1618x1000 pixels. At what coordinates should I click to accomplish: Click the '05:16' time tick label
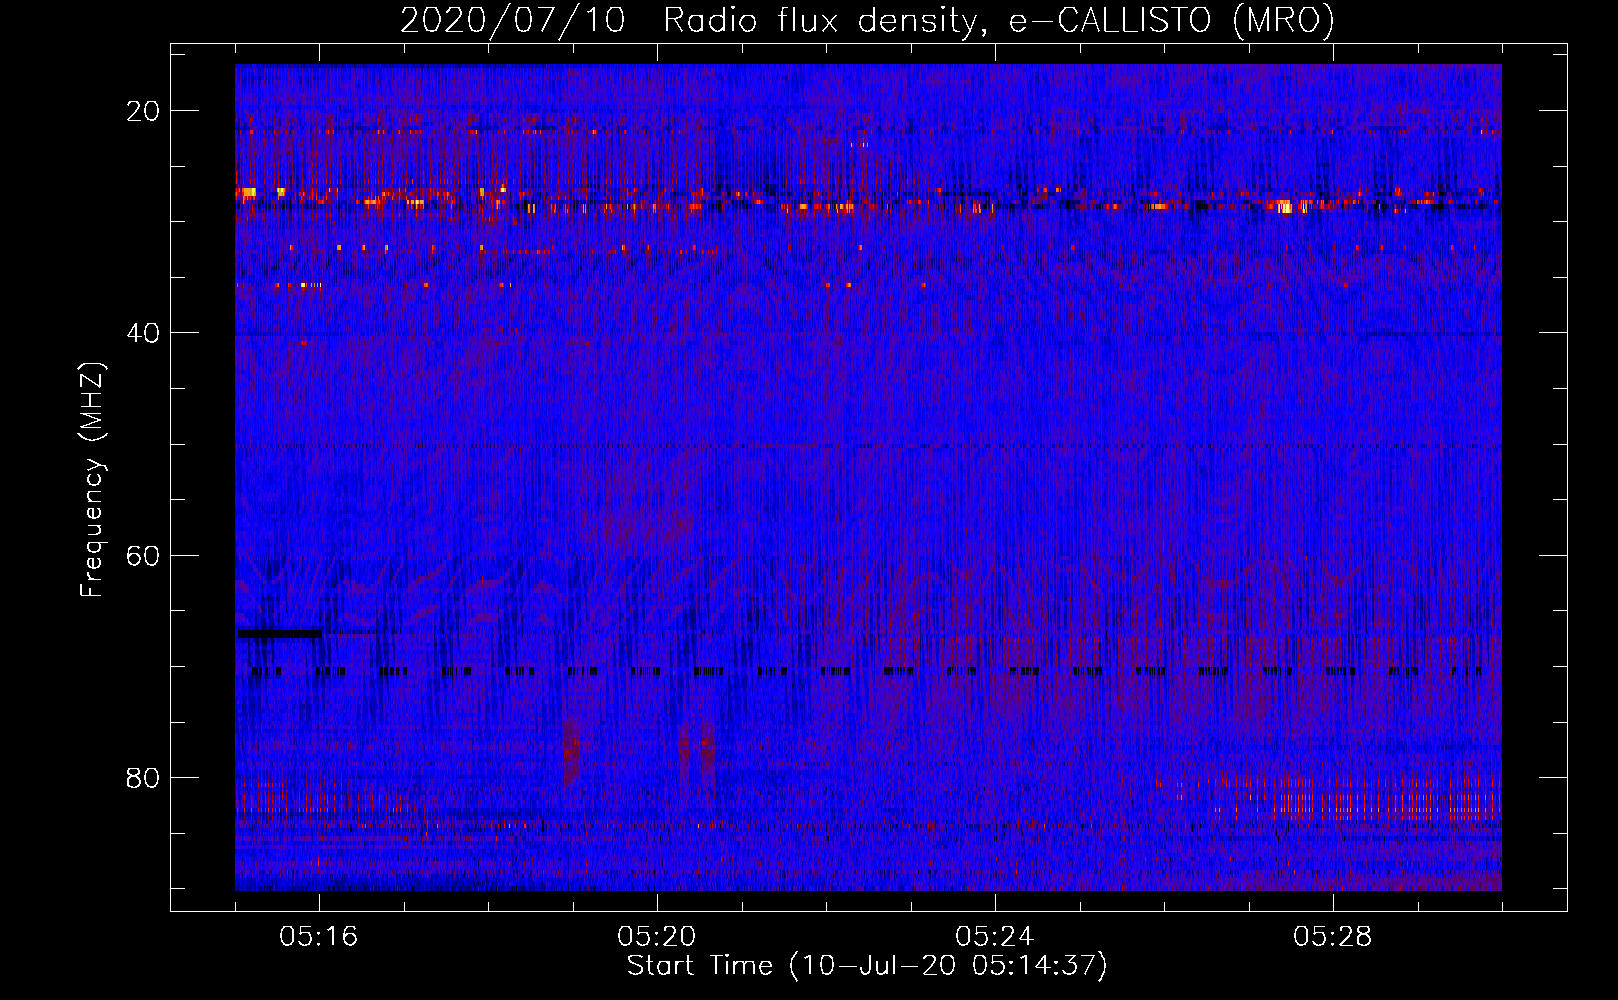click(319, 937)
